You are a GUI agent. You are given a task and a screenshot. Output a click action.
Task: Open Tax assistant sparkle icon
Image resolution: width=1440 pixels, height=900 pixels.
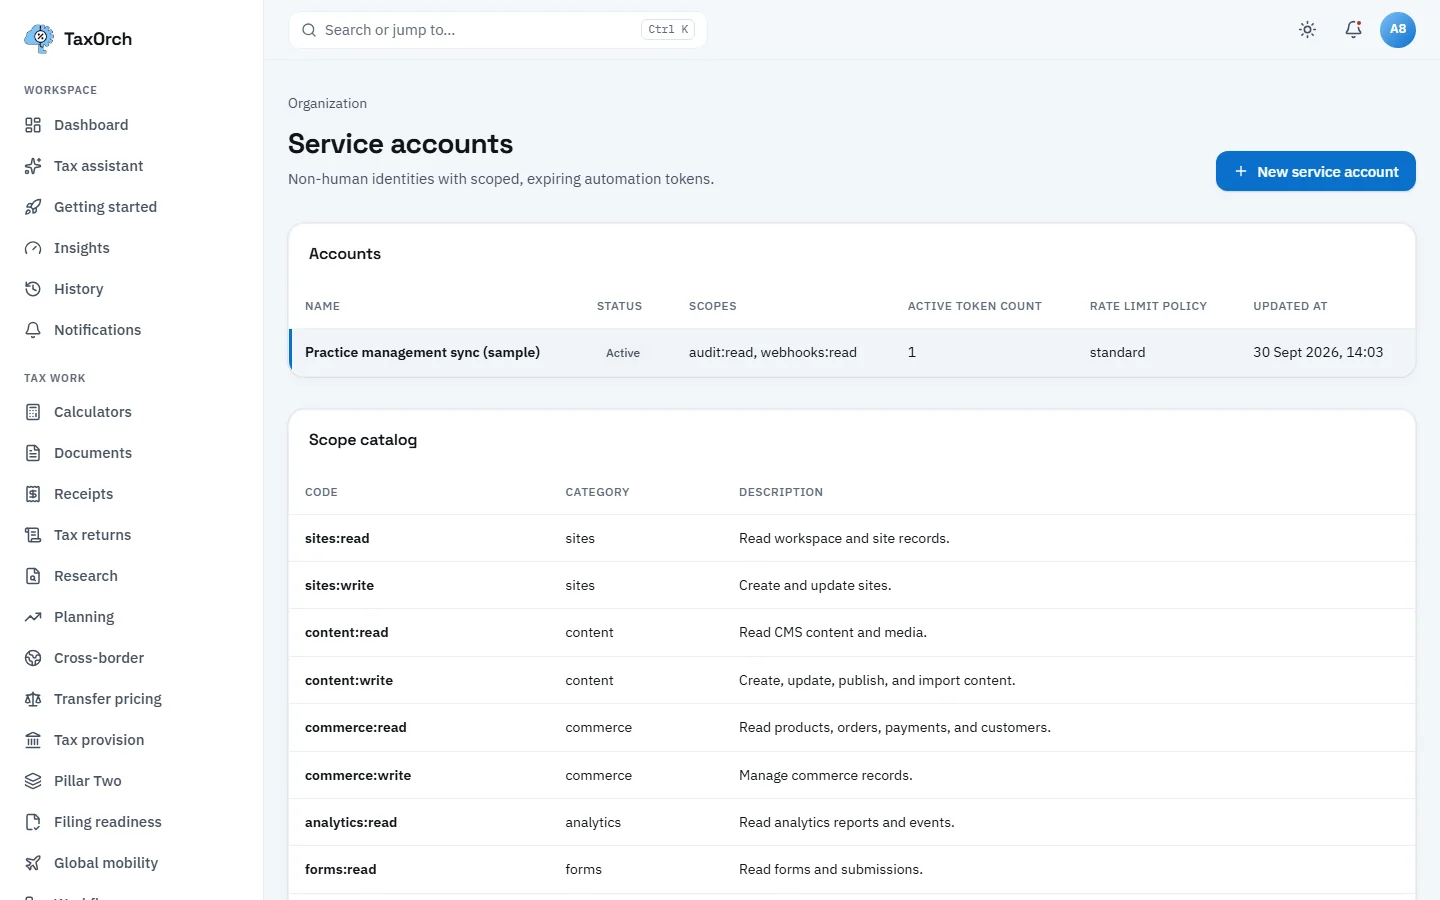[33, 166]
